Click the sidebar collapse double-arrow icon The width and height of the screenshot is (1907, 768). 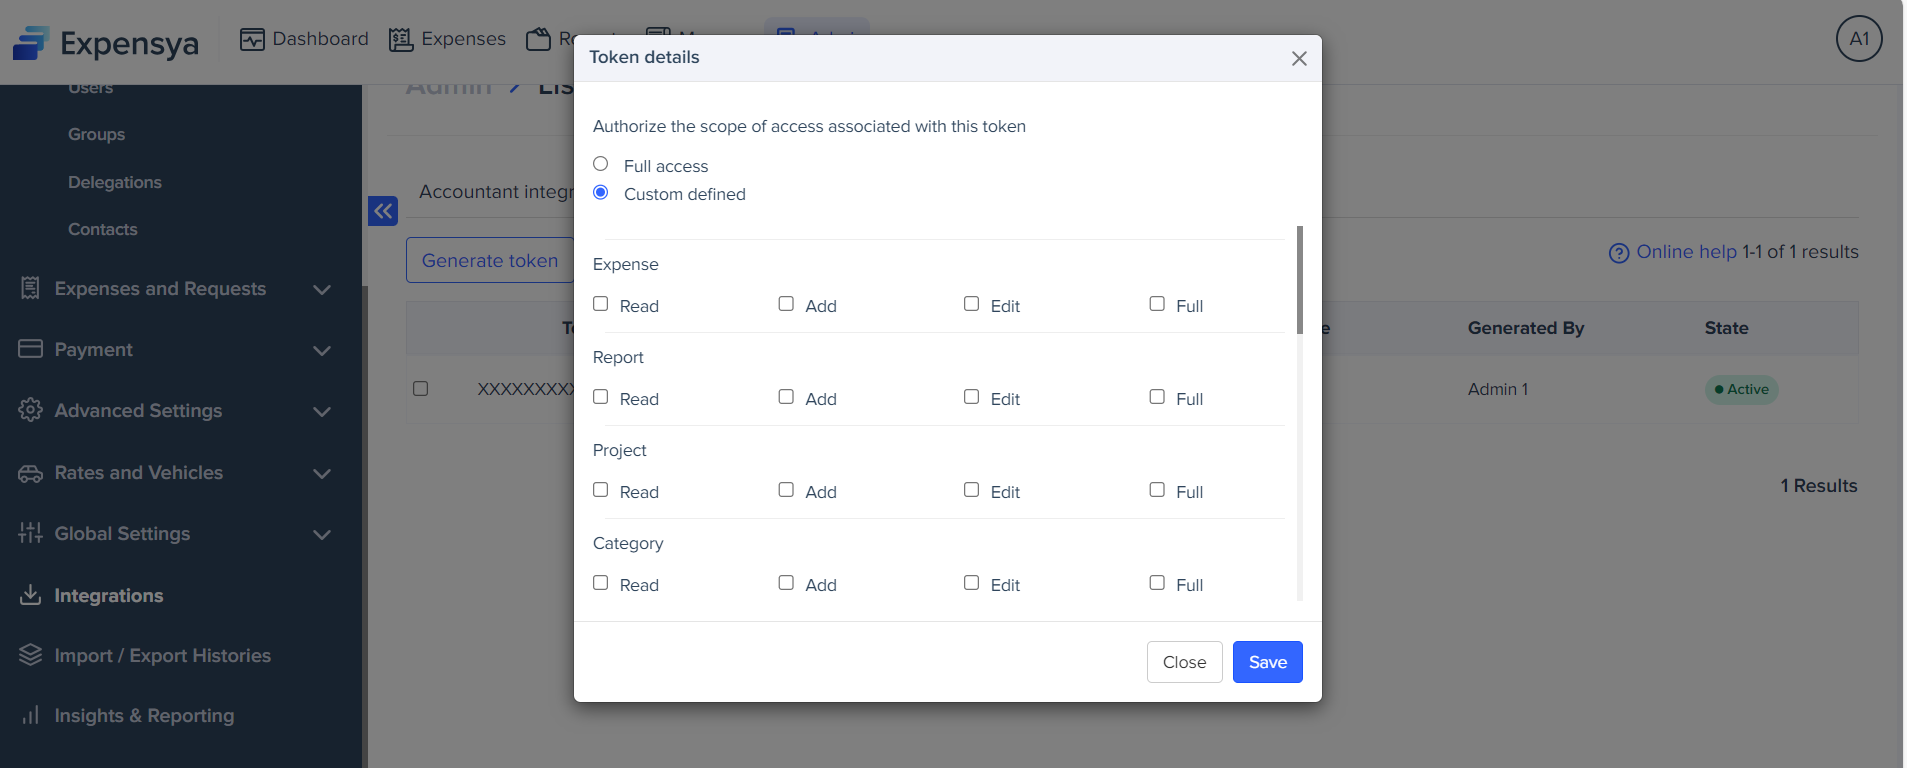click(383, 211)
